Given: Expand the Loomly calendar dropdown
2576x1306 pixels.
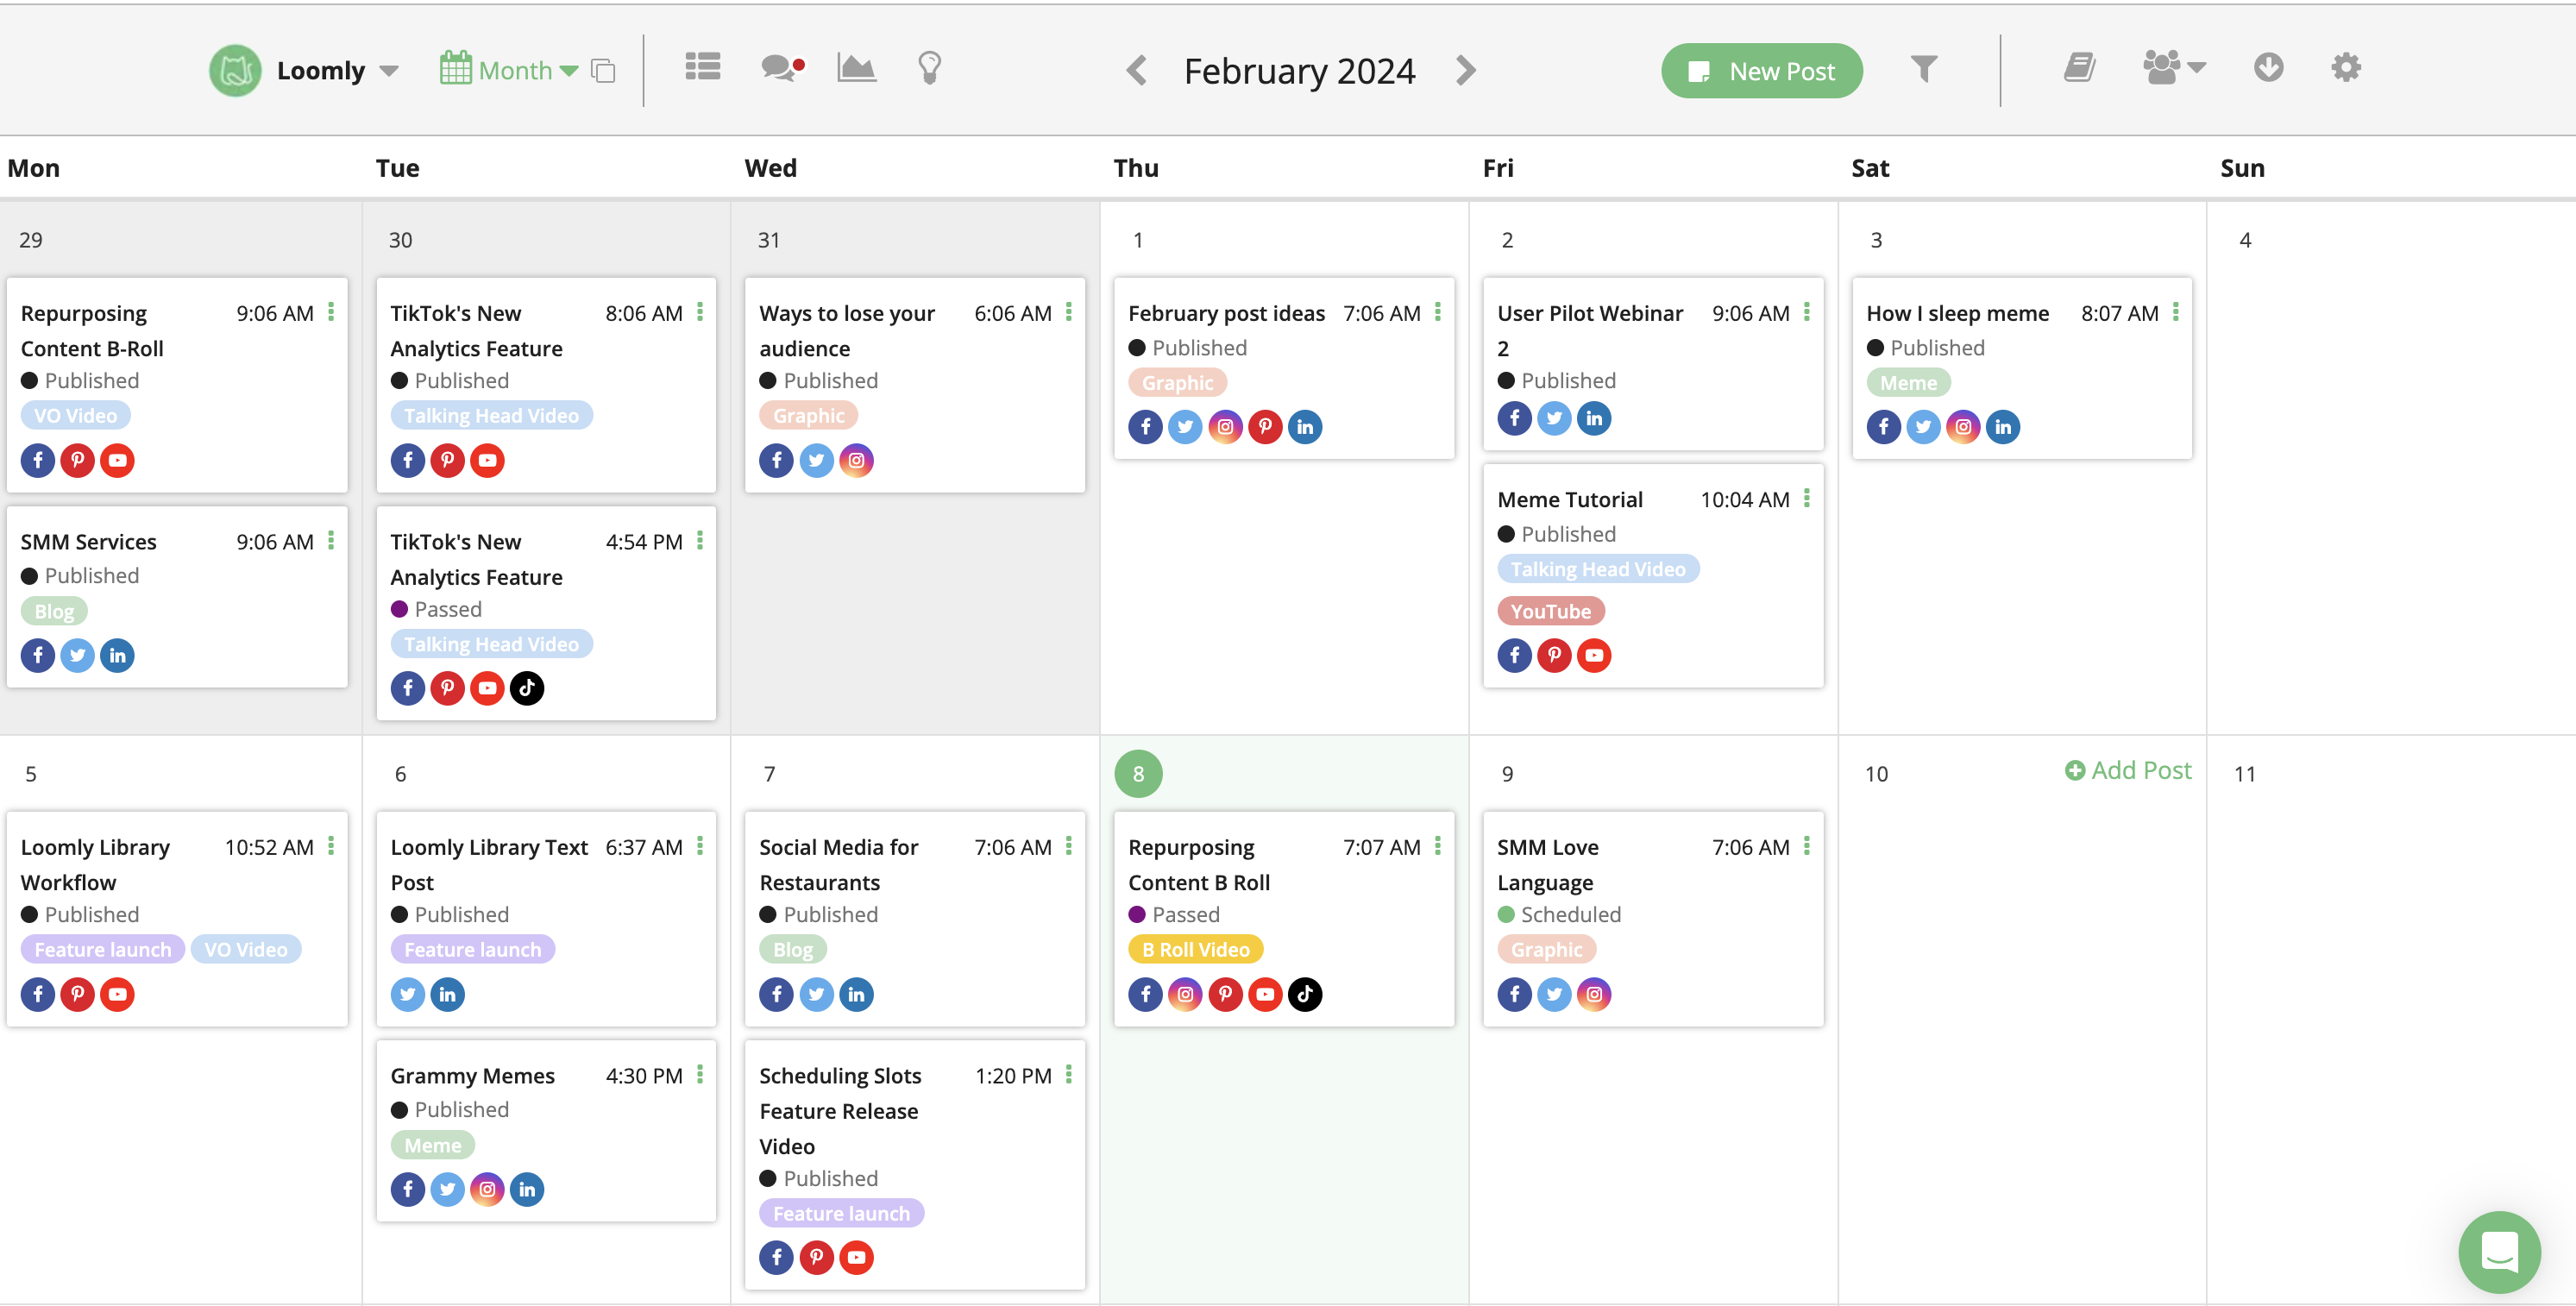Looking at the screenshot, I should click(x=390, y=71).
